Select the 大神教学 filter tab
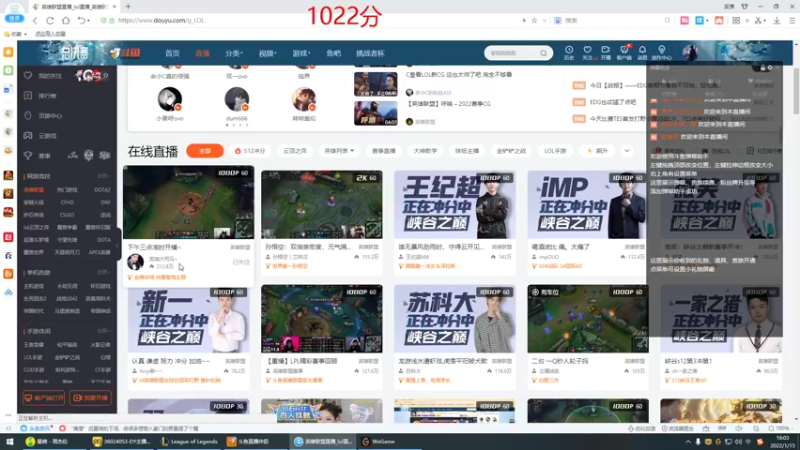 [x=425, y=151]
